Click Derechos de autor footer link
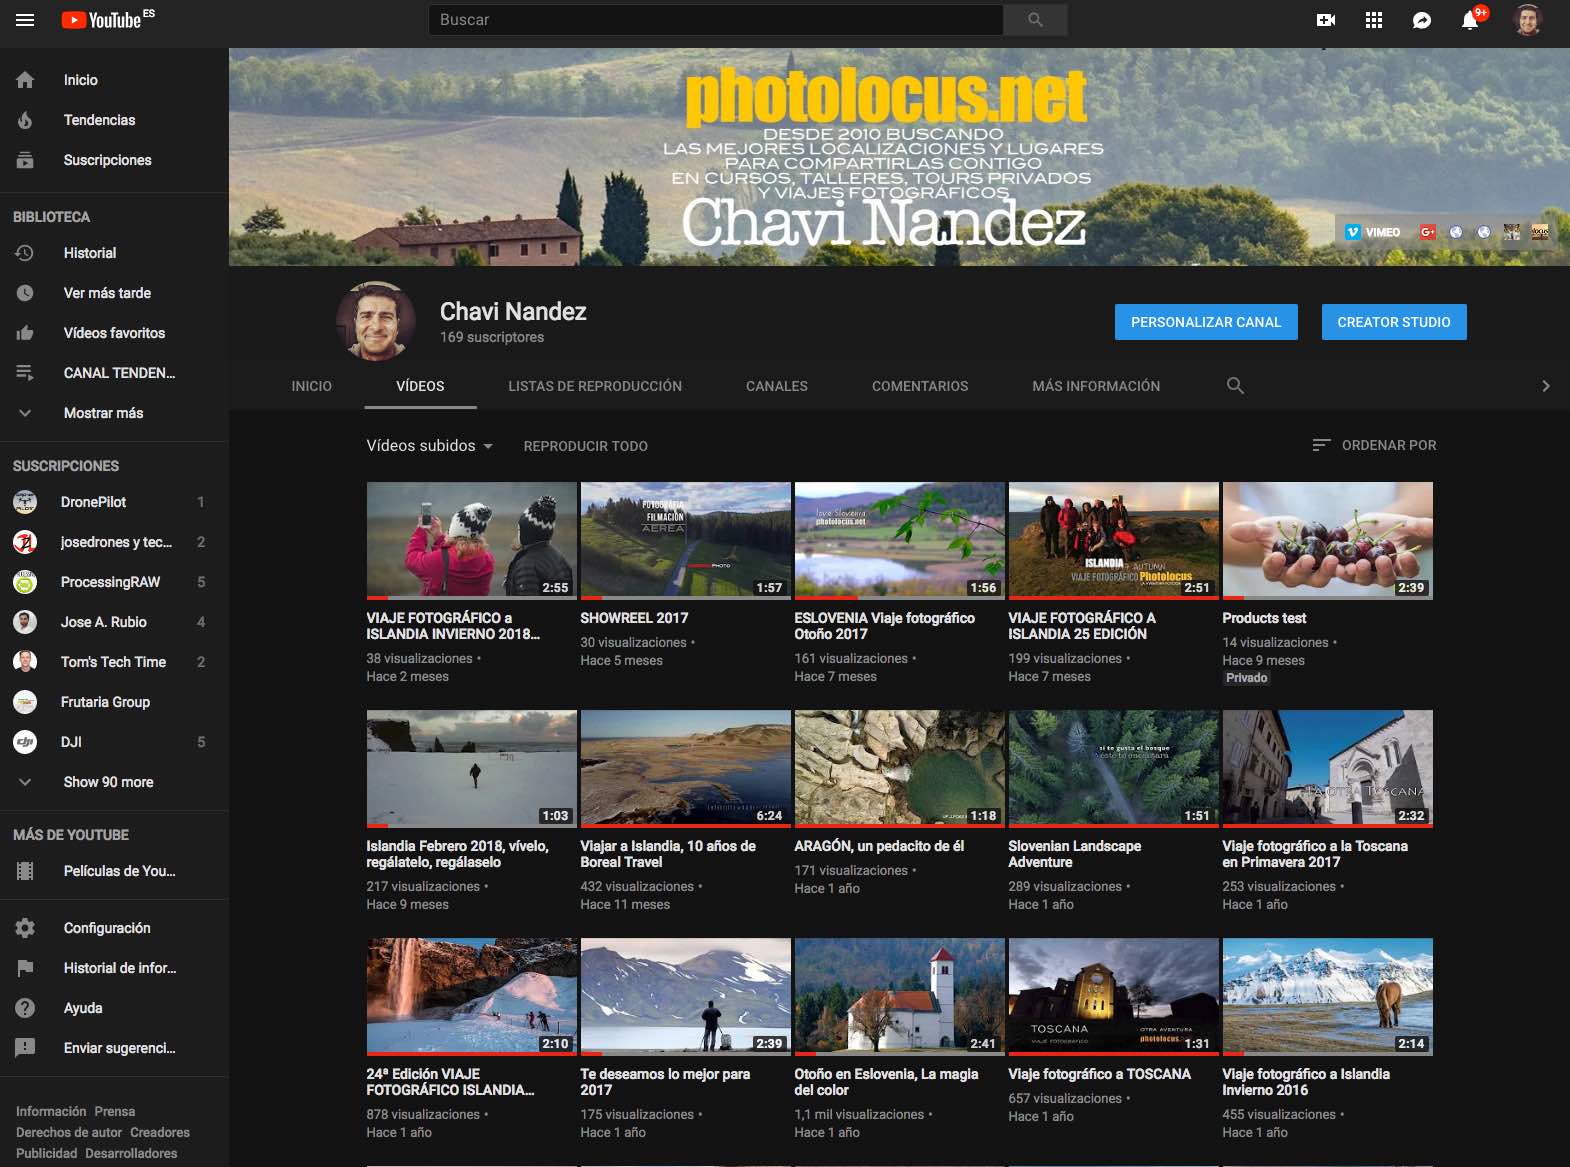 [69, 1132]
